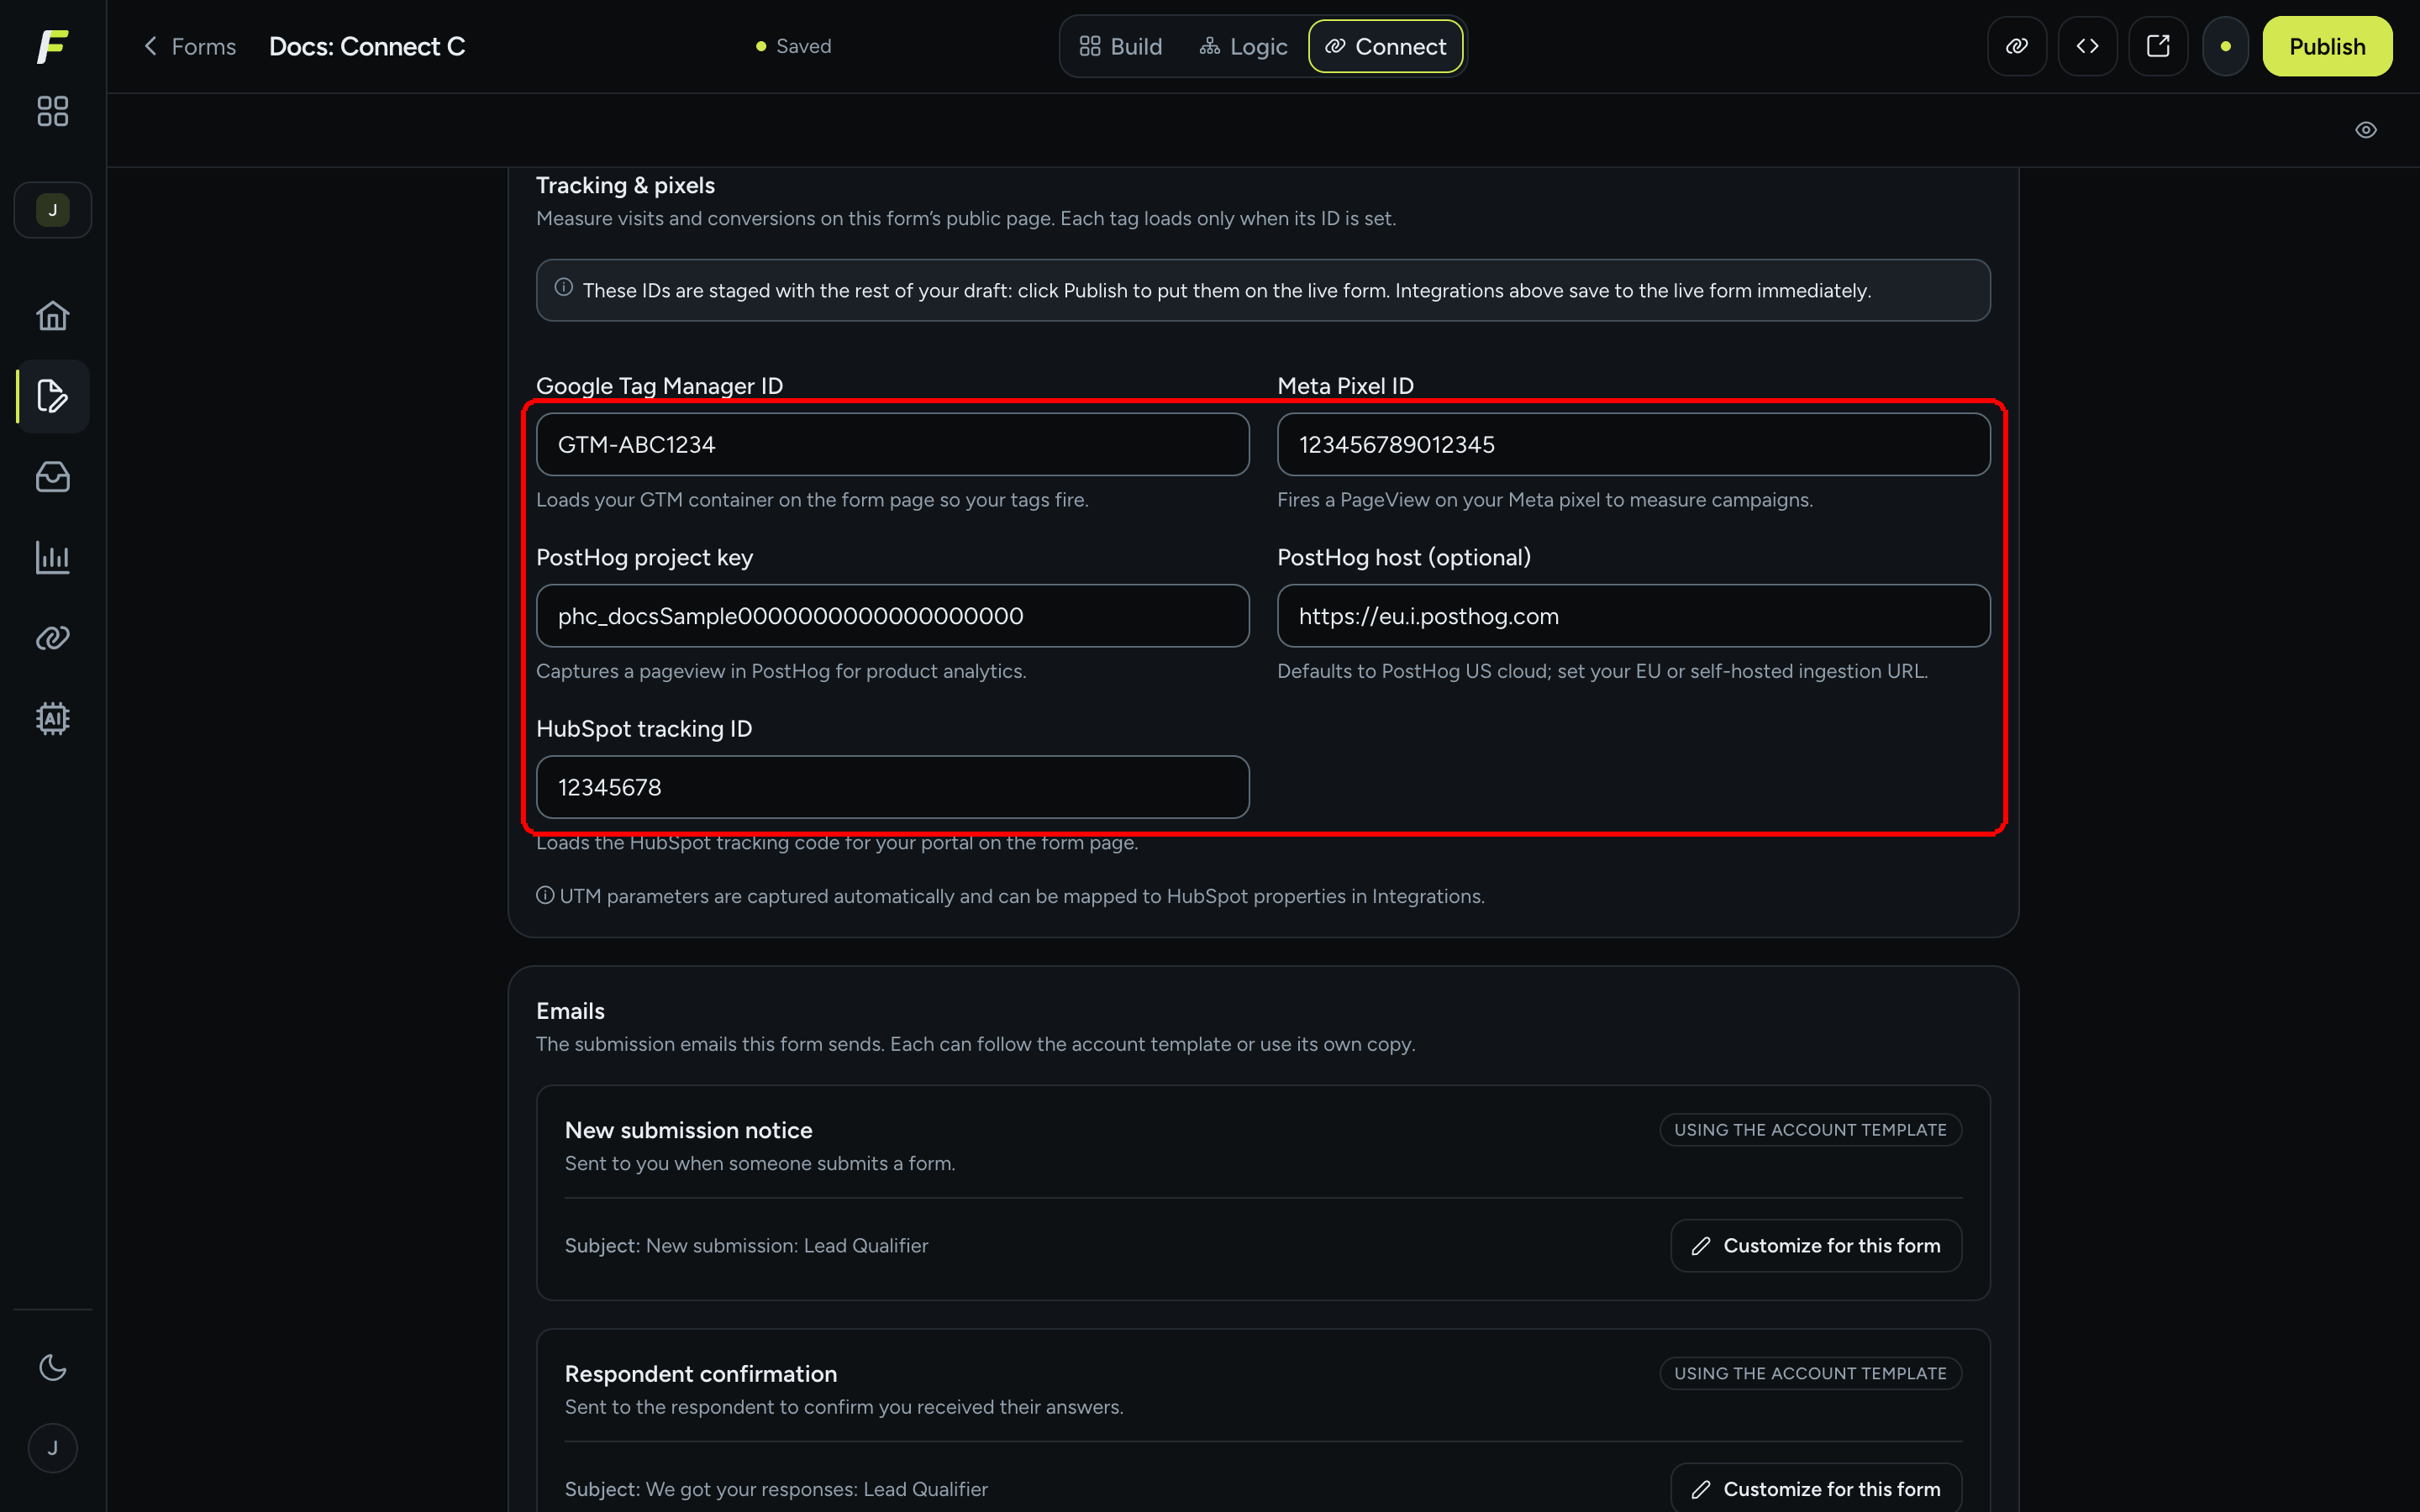Image resolution: width=2420 pixels, height=1512 pixels.
Task: Open form in new tab icon
Action: (2158, 46)
